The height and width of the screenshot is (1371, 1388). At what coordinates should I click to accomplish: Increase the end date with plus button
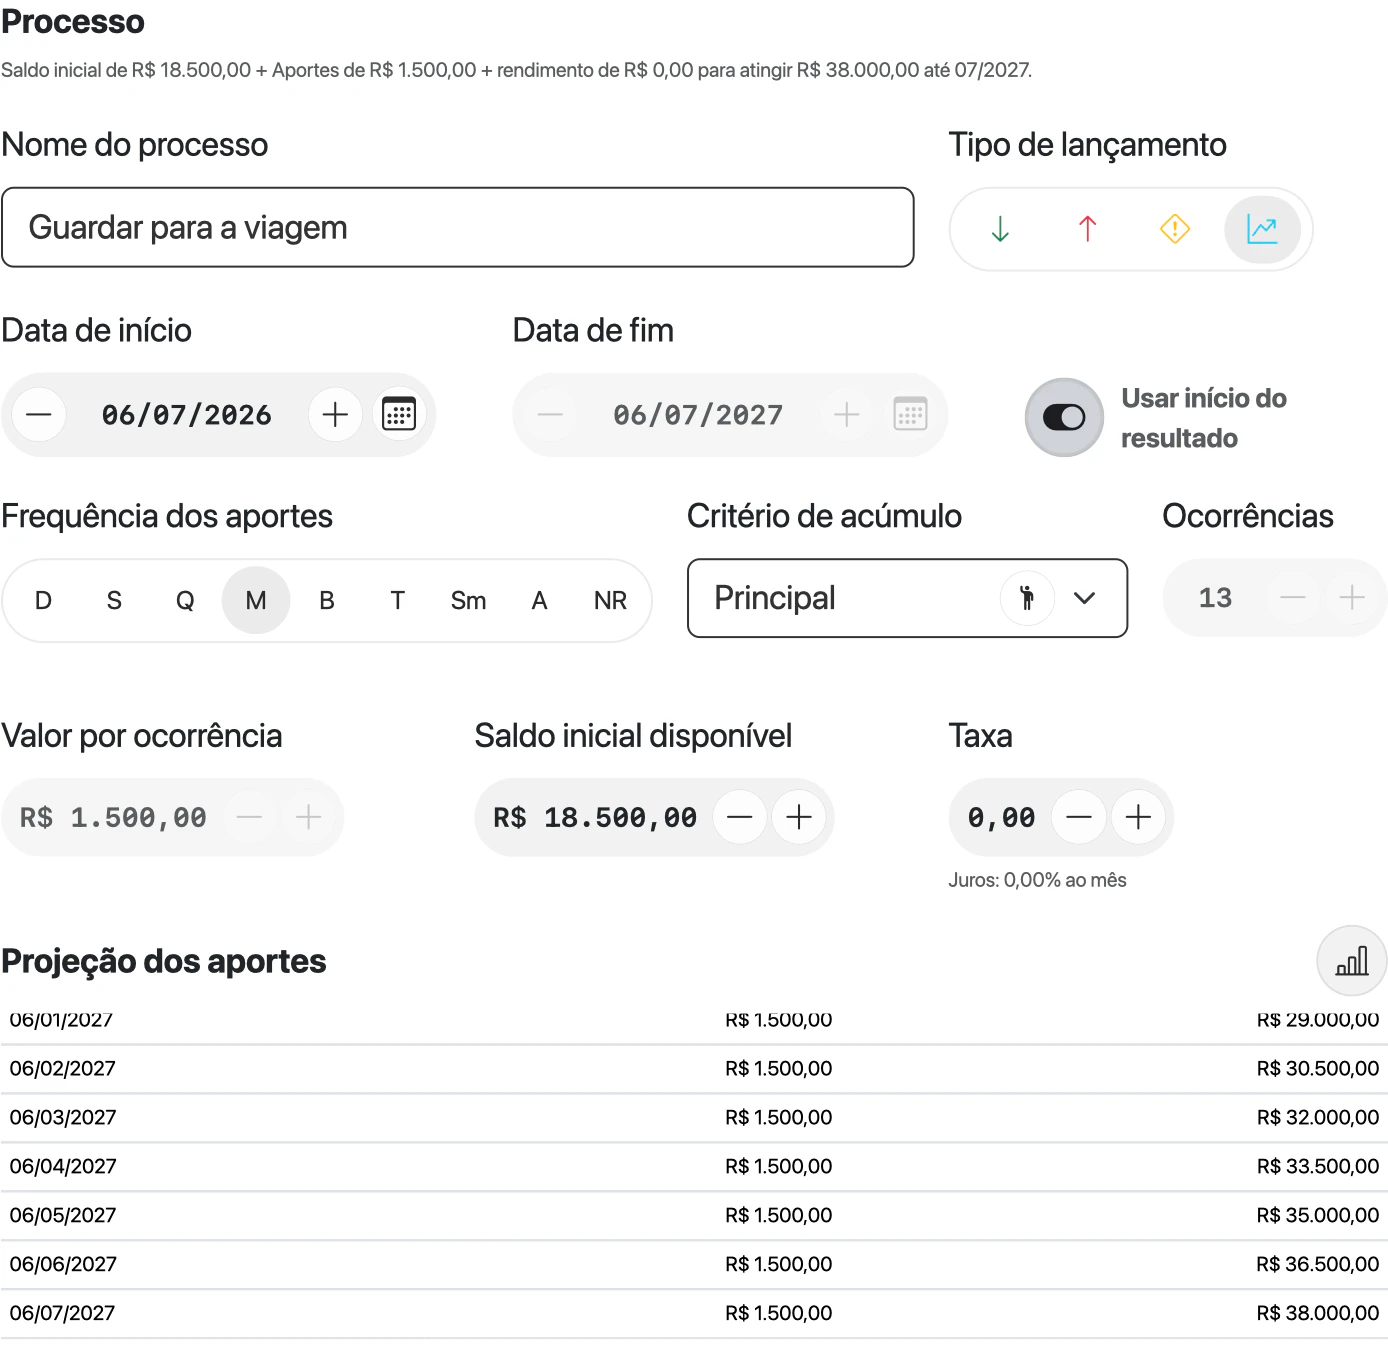pos(847,414)
